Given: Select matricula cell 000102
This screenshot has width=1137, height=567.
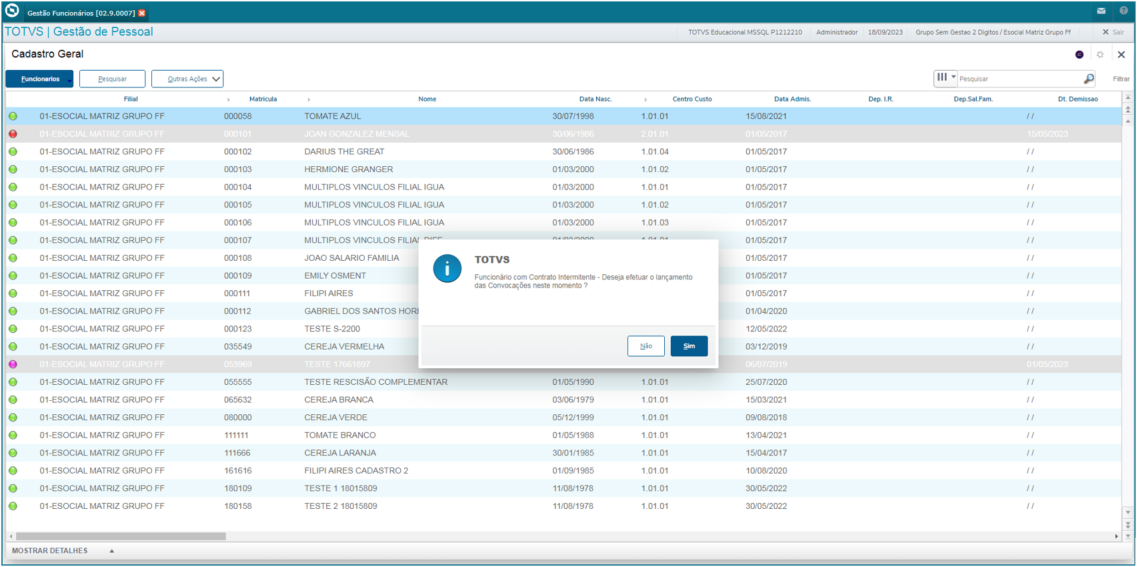Looking at the screenshot, I should click(x=238, y=152).
